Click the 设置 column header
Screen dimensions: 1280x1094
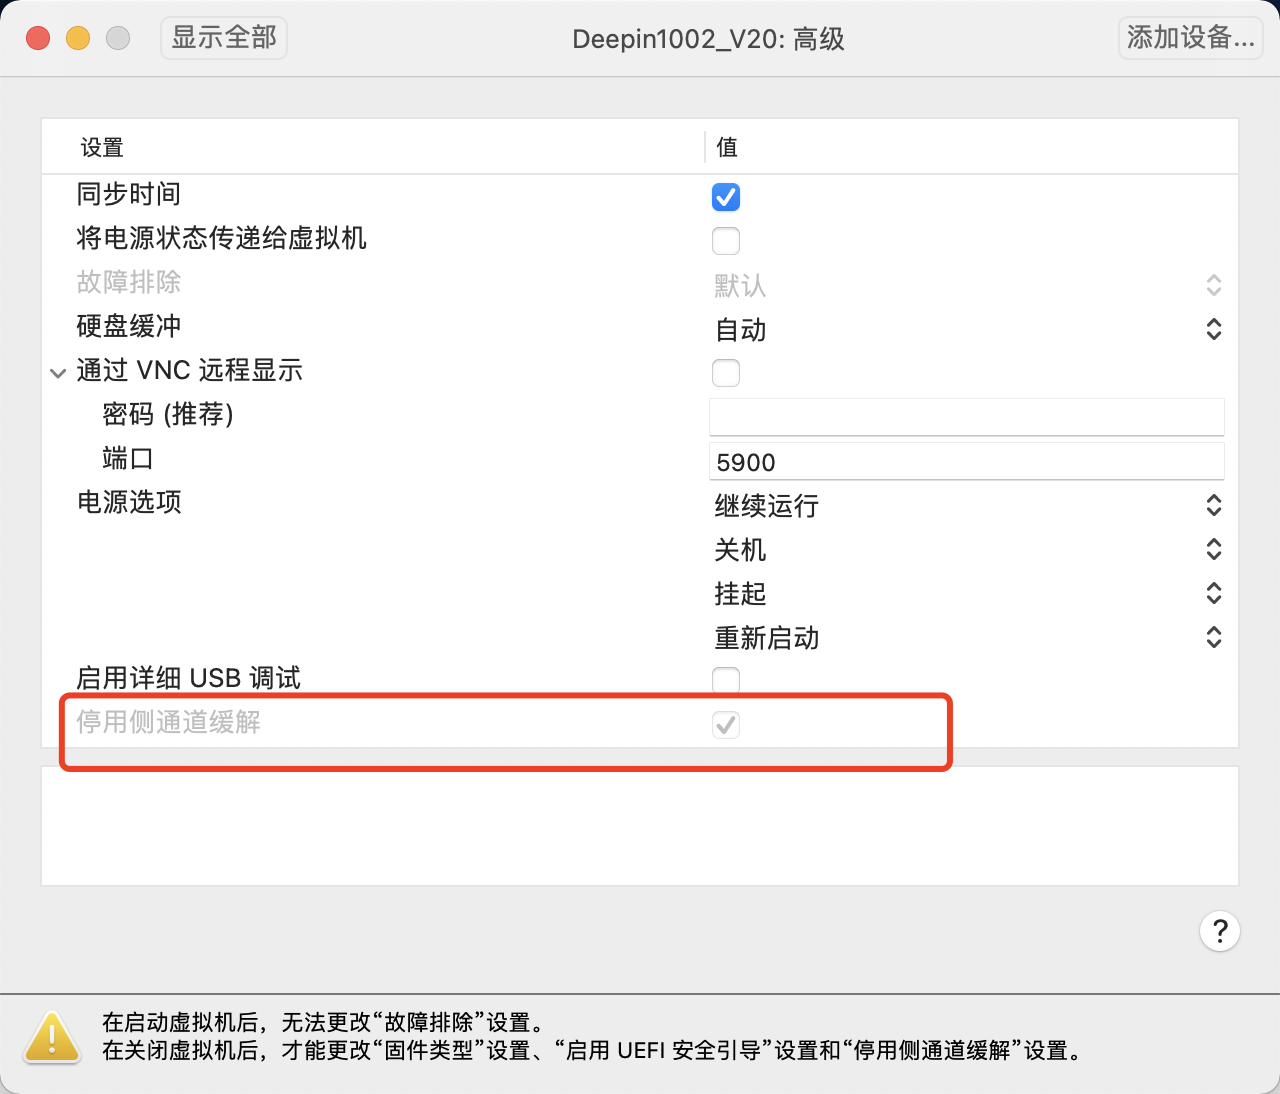102,148
